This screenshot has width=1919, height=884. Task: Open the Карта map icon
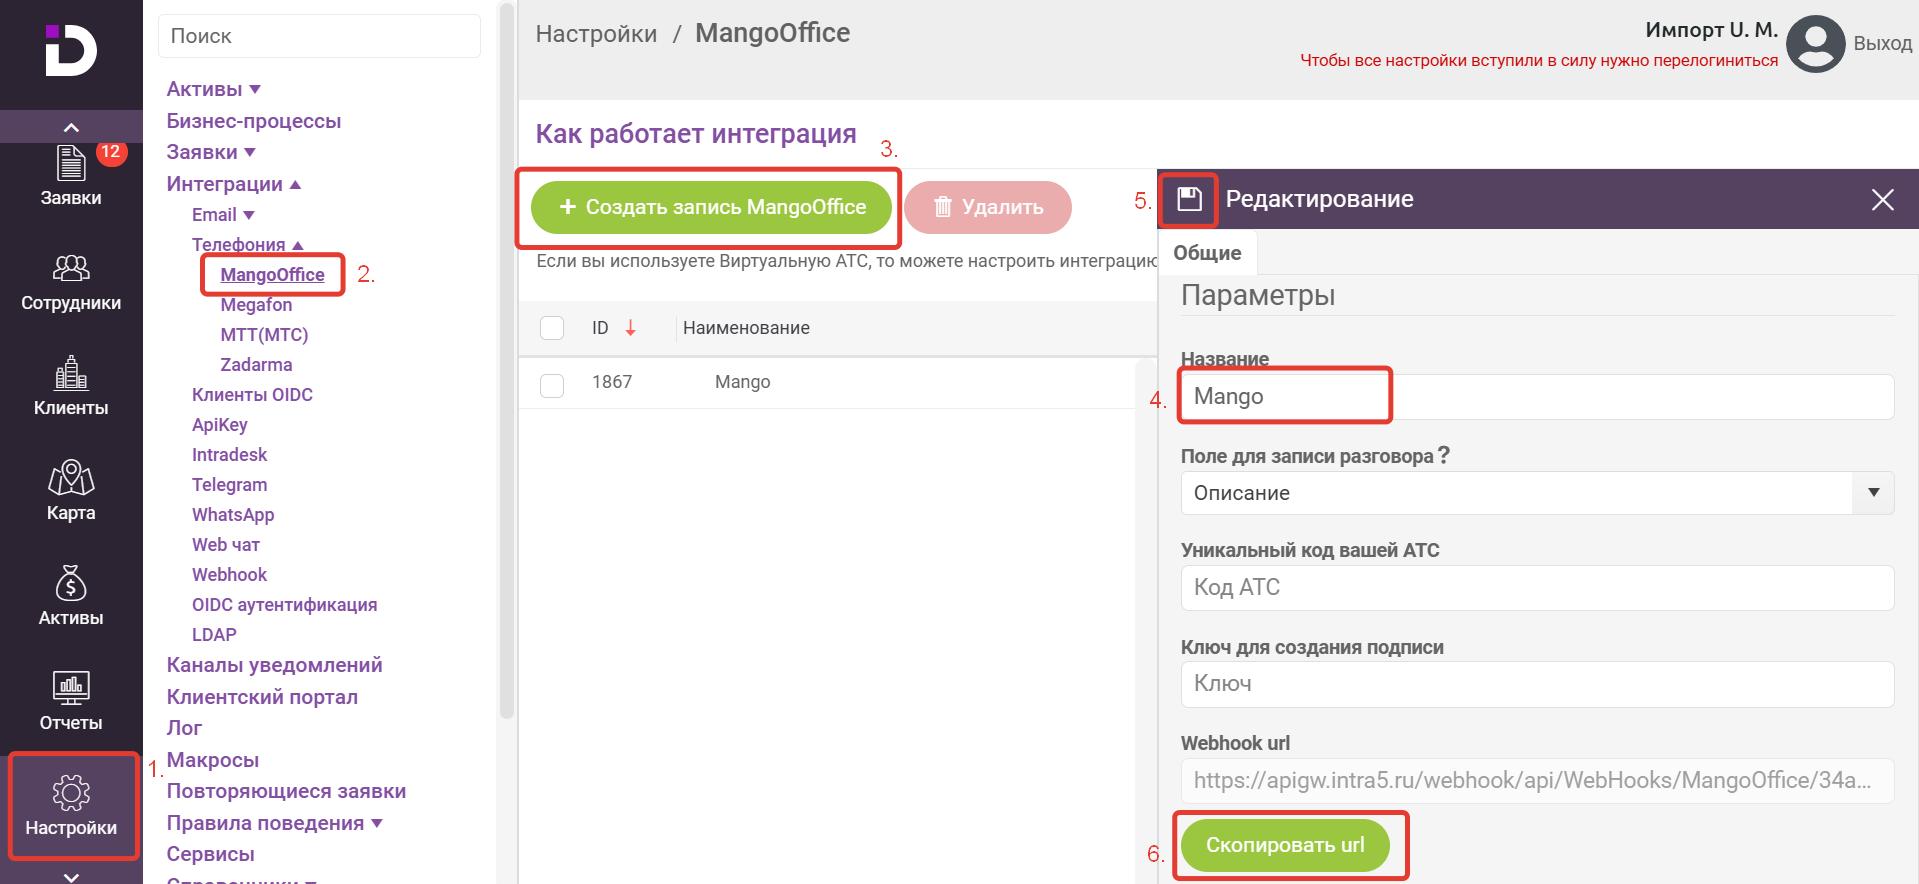71,480
